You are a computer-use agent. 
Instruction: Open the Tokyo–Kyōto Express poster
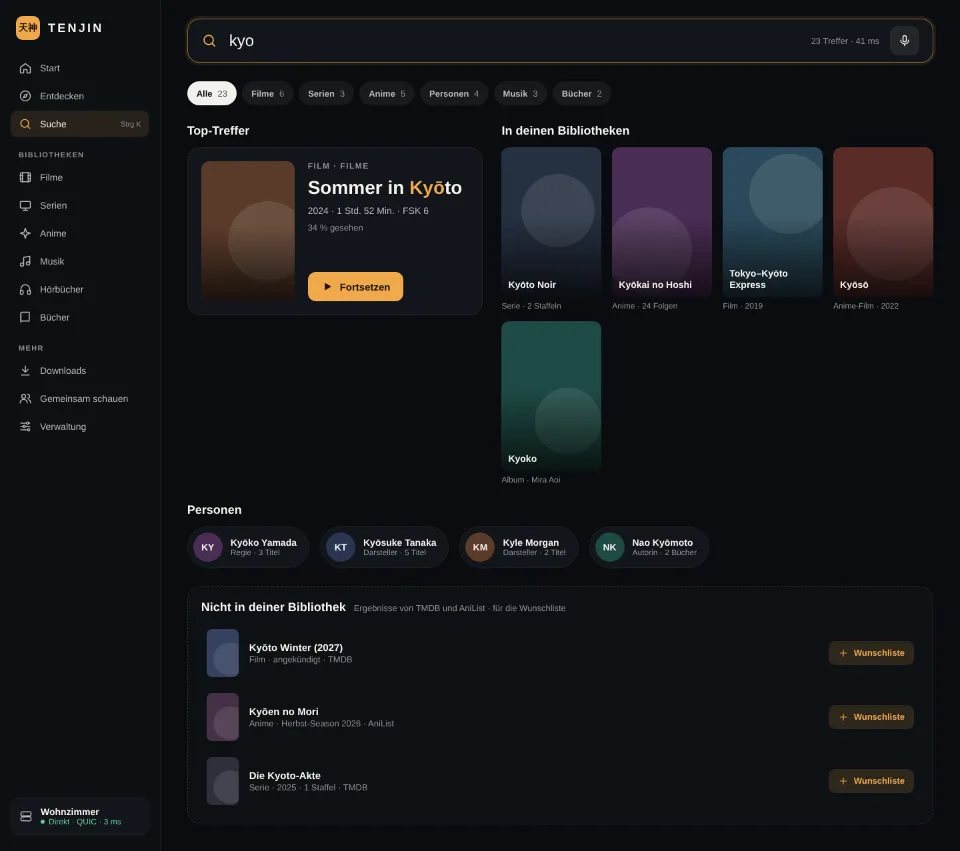coord(773,222)
